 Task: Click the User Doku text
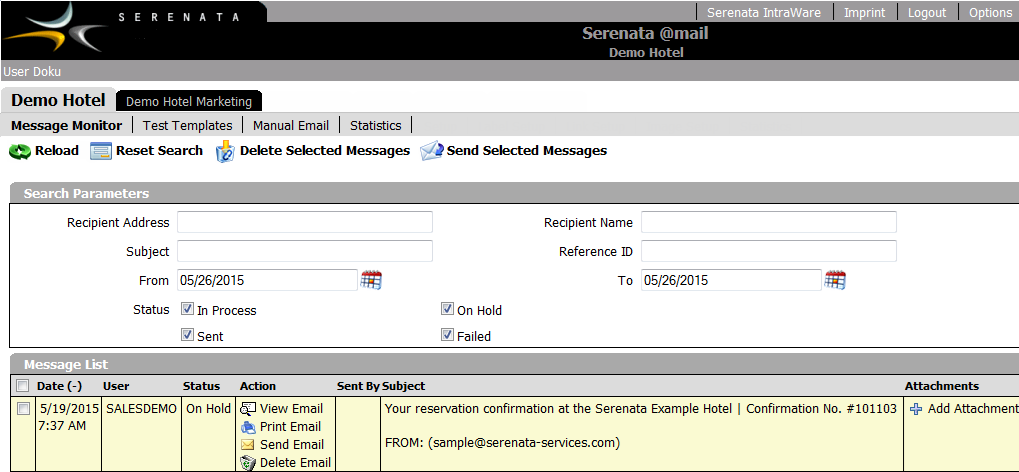pyautogui.click(x=32, y=72)
